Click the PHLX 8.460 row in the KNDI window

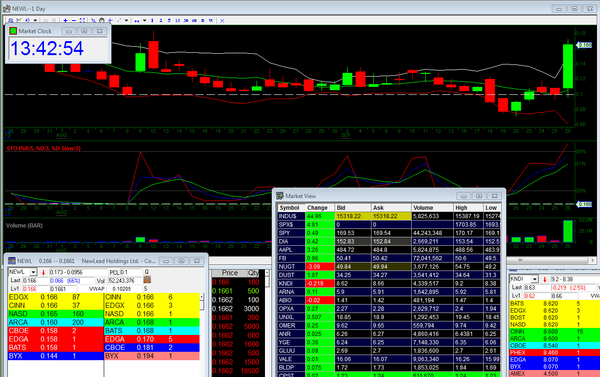click(x=554, y=353)
